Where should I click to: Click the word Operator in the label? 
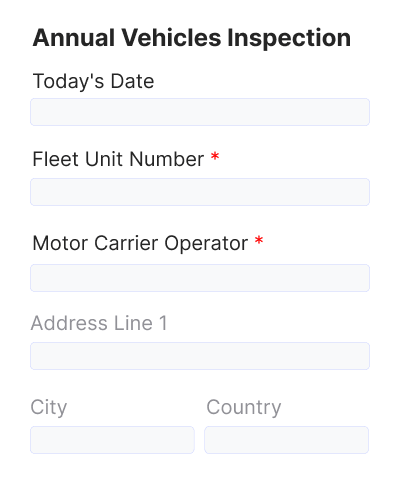[206, 244]
